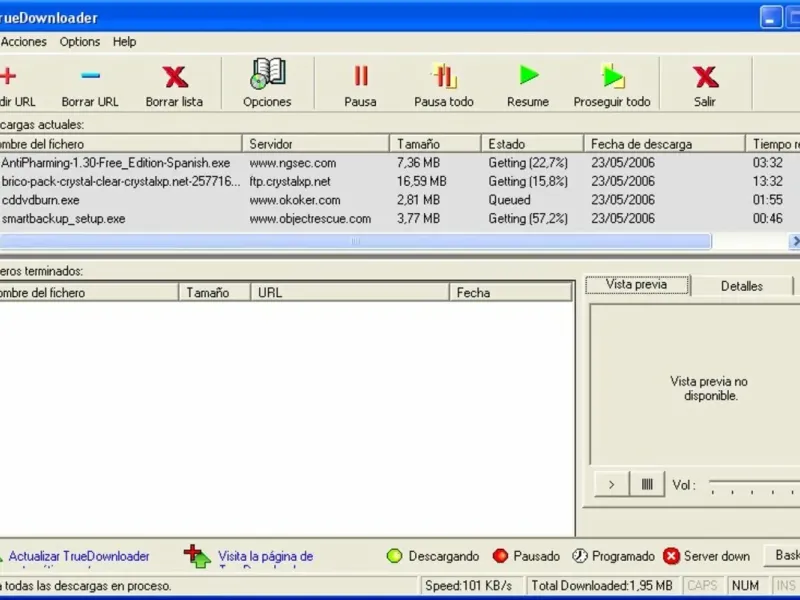The image size is (800, 600).
Task: Sort downloads by the Estado column header
Action: pyautogui.click(x=532, y=144)
